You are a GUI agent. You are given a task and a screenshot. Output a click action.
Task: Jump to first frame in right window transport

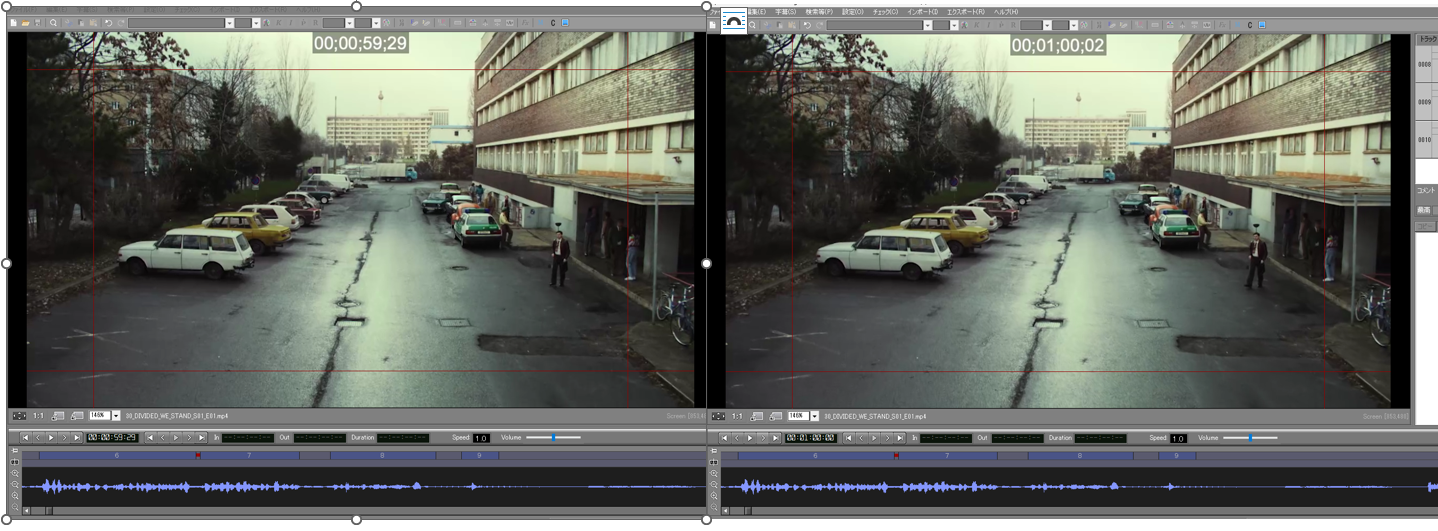pyautogui.click(x=723, y=437)
